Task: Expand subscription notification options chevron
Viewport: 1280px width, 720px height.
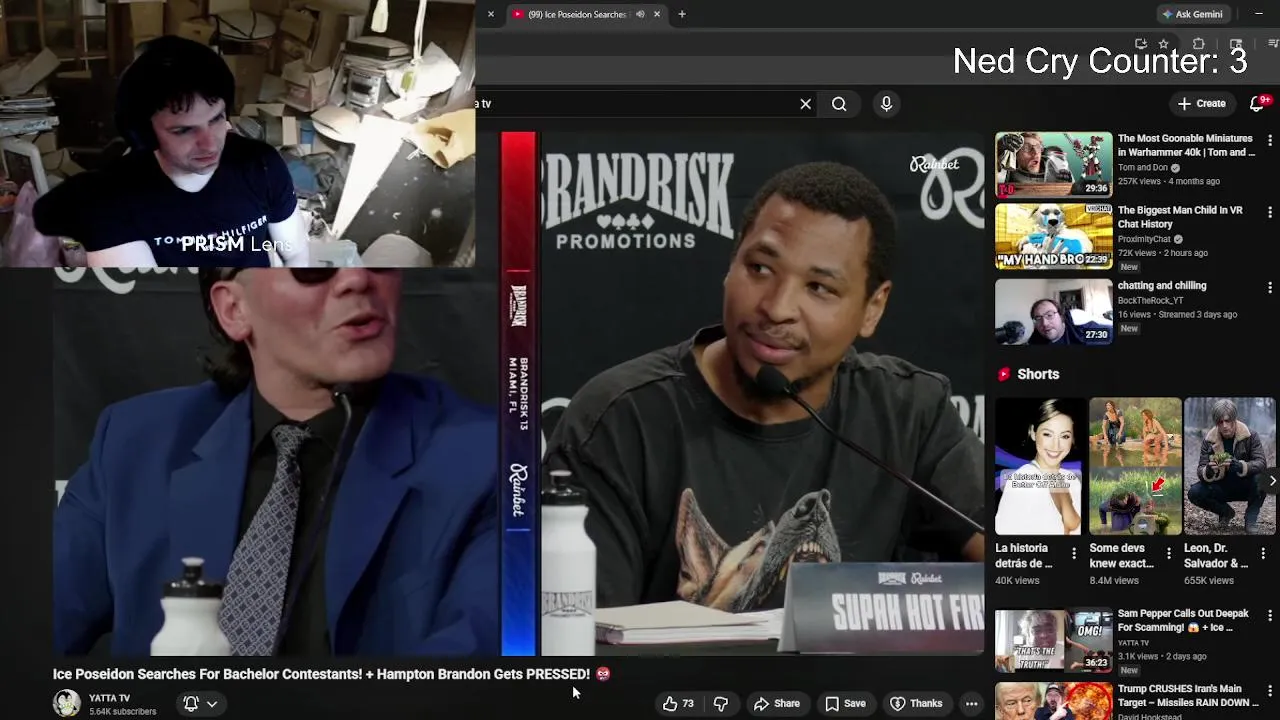Action: pyautogui.click(x=212, y=704)
